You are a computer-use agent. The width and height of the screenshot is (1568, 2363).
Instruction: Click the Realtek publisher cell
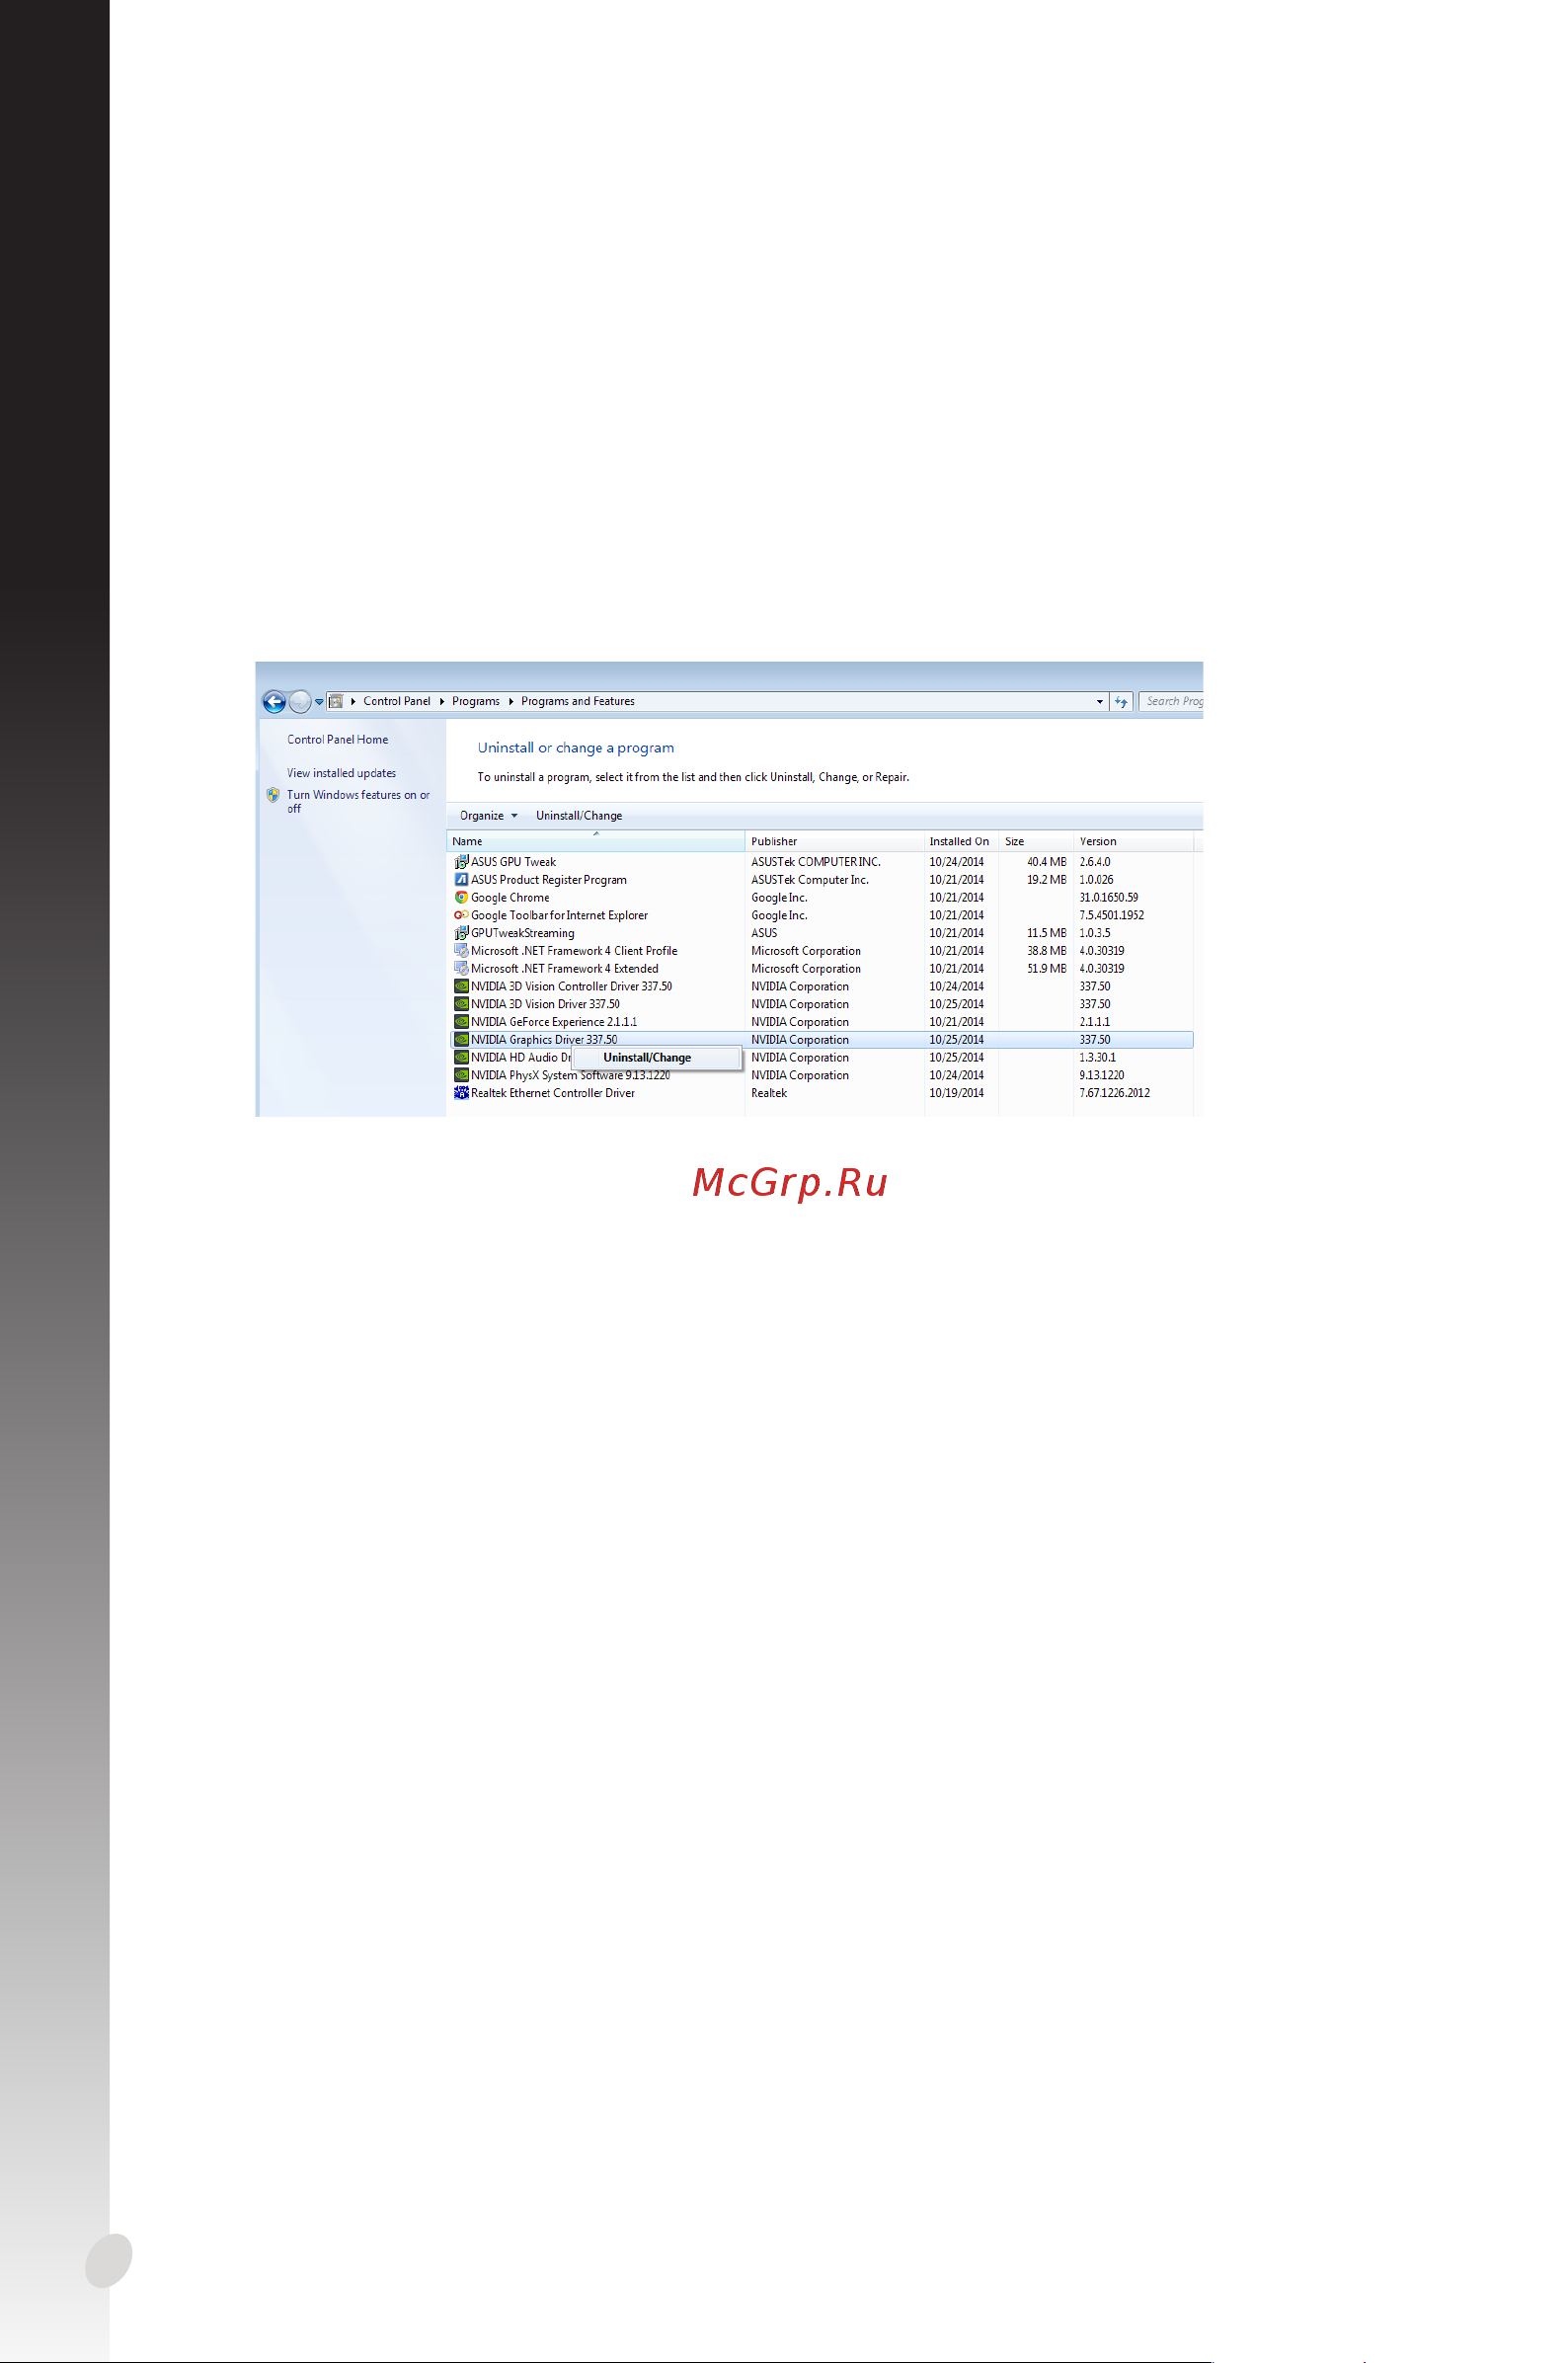tap(769, 1093)
